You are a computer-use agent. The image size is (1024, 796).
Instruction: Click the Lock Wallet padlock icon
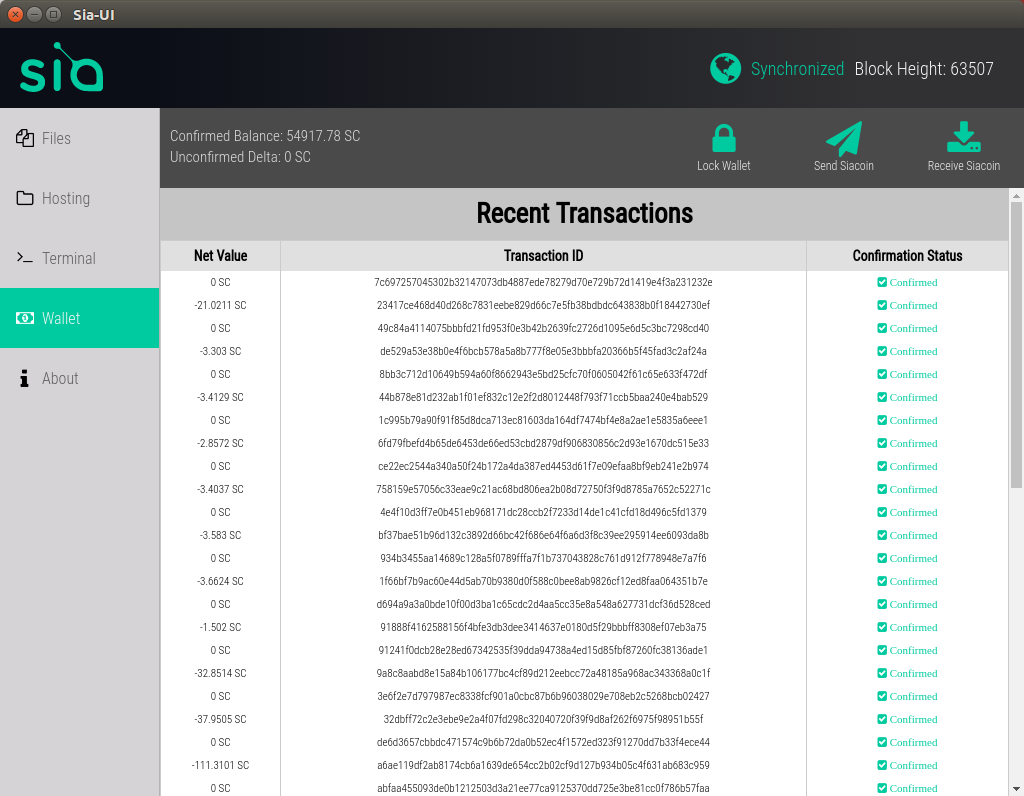point(724,138)
